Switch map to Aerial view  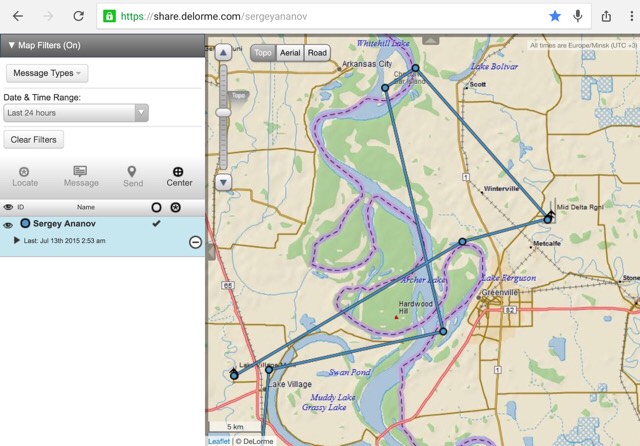(290, 53)
